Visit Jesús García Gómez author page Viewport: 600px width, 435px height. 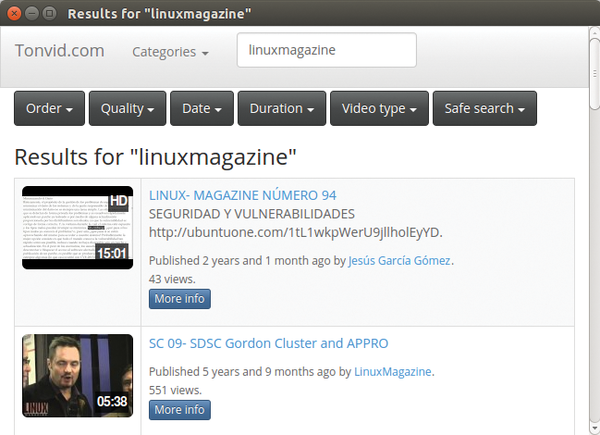click(399, 261)
